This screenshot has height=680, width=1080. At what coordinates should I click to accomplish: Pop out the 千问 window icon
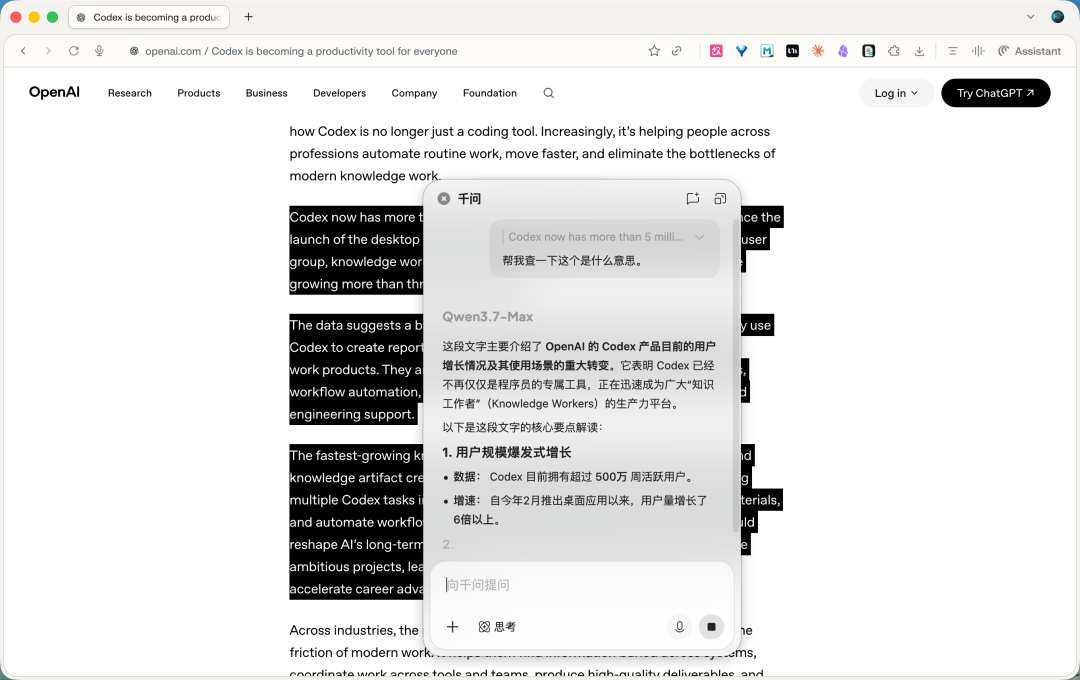720,198
